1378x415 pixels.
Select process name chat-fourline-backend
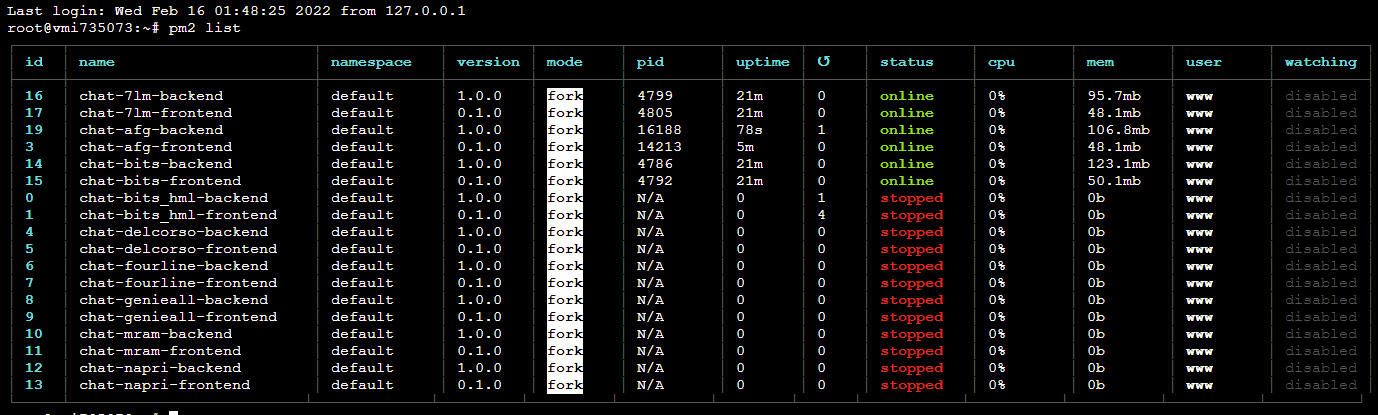click(173, 266)
